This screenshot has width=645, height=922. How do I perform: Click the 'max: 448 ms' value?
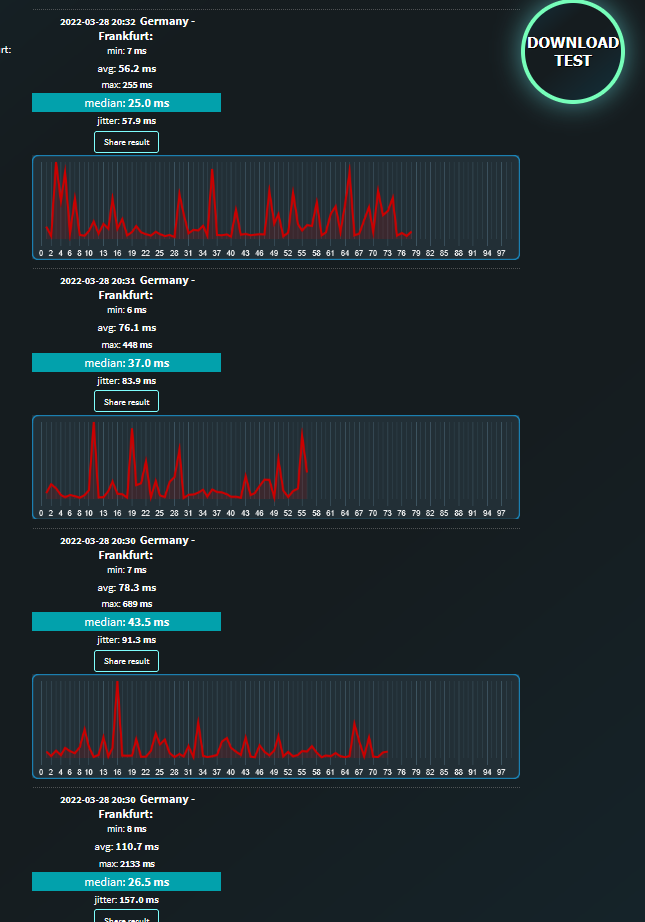(x=127, y=345)
